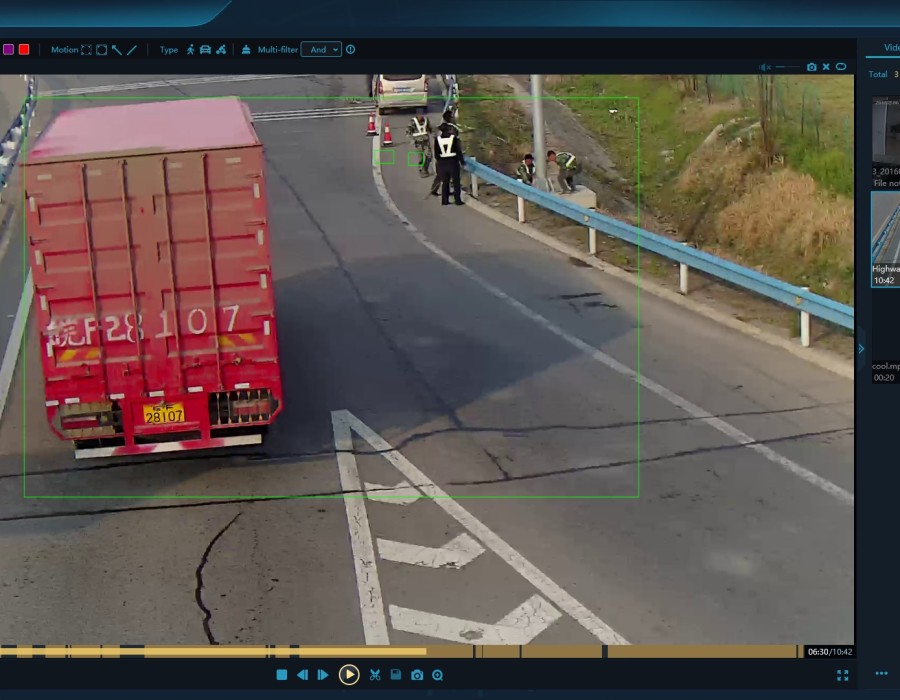Take snapshot with bottom camera icon
Image resolution: width=900 pixels, height=700 pixels.
tap(417, 675)
